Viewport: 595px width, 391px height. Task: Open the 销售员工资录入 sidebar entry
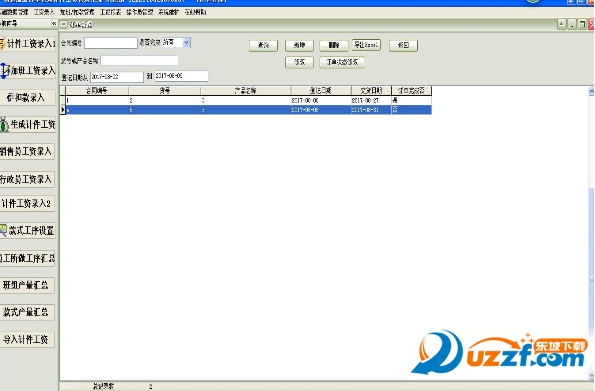click(27, 151)
